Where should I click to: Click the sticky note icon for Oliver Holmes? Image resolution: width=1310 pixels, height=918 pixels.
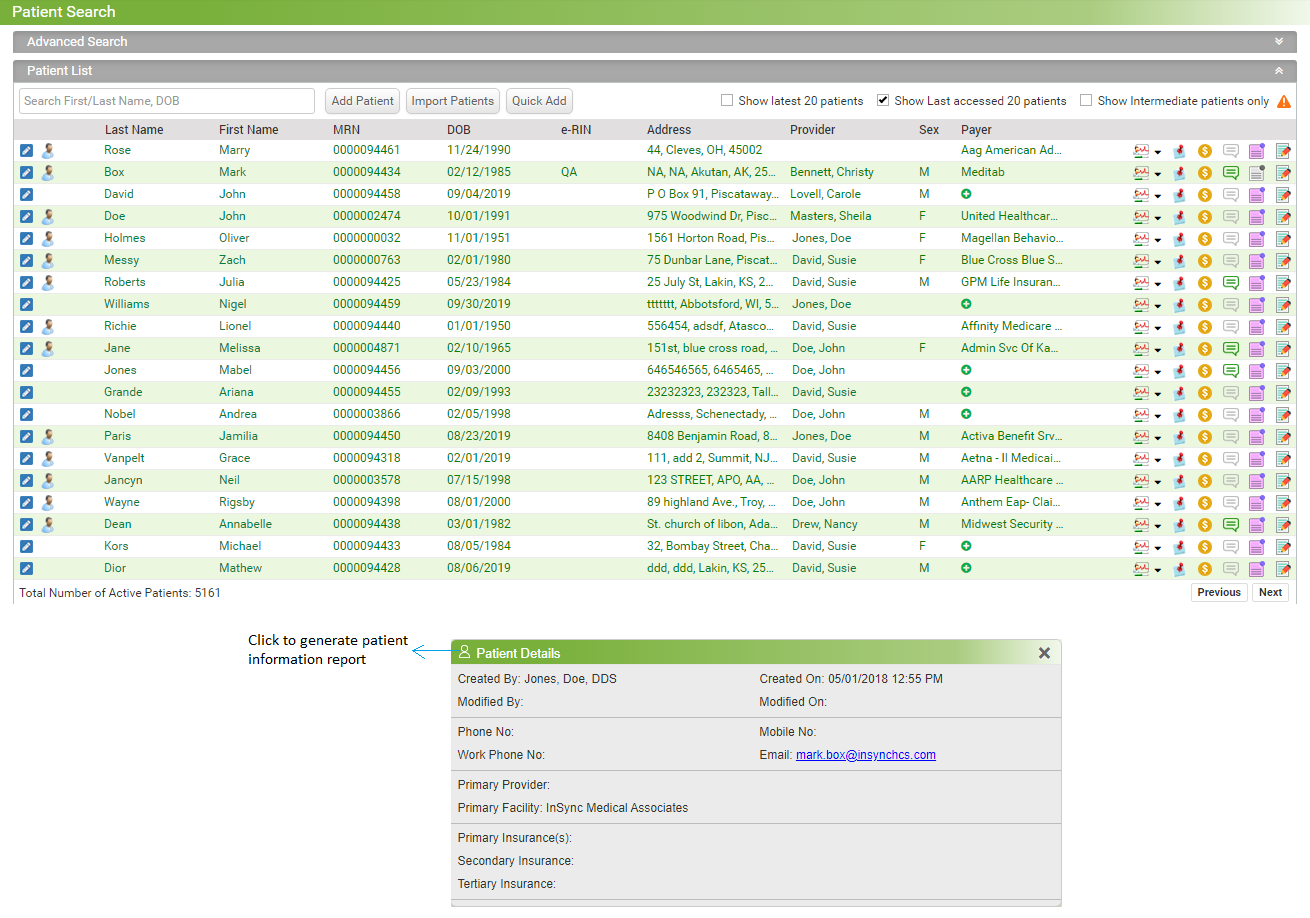click(1256, 238)
